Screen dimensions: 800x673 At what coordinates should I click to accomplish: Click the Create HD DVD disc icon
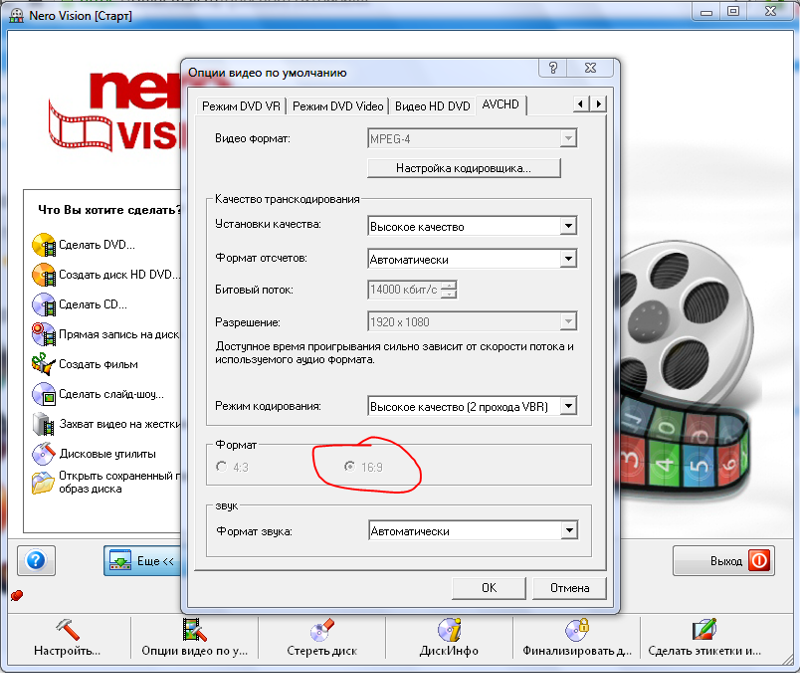[x=44, y=275]
